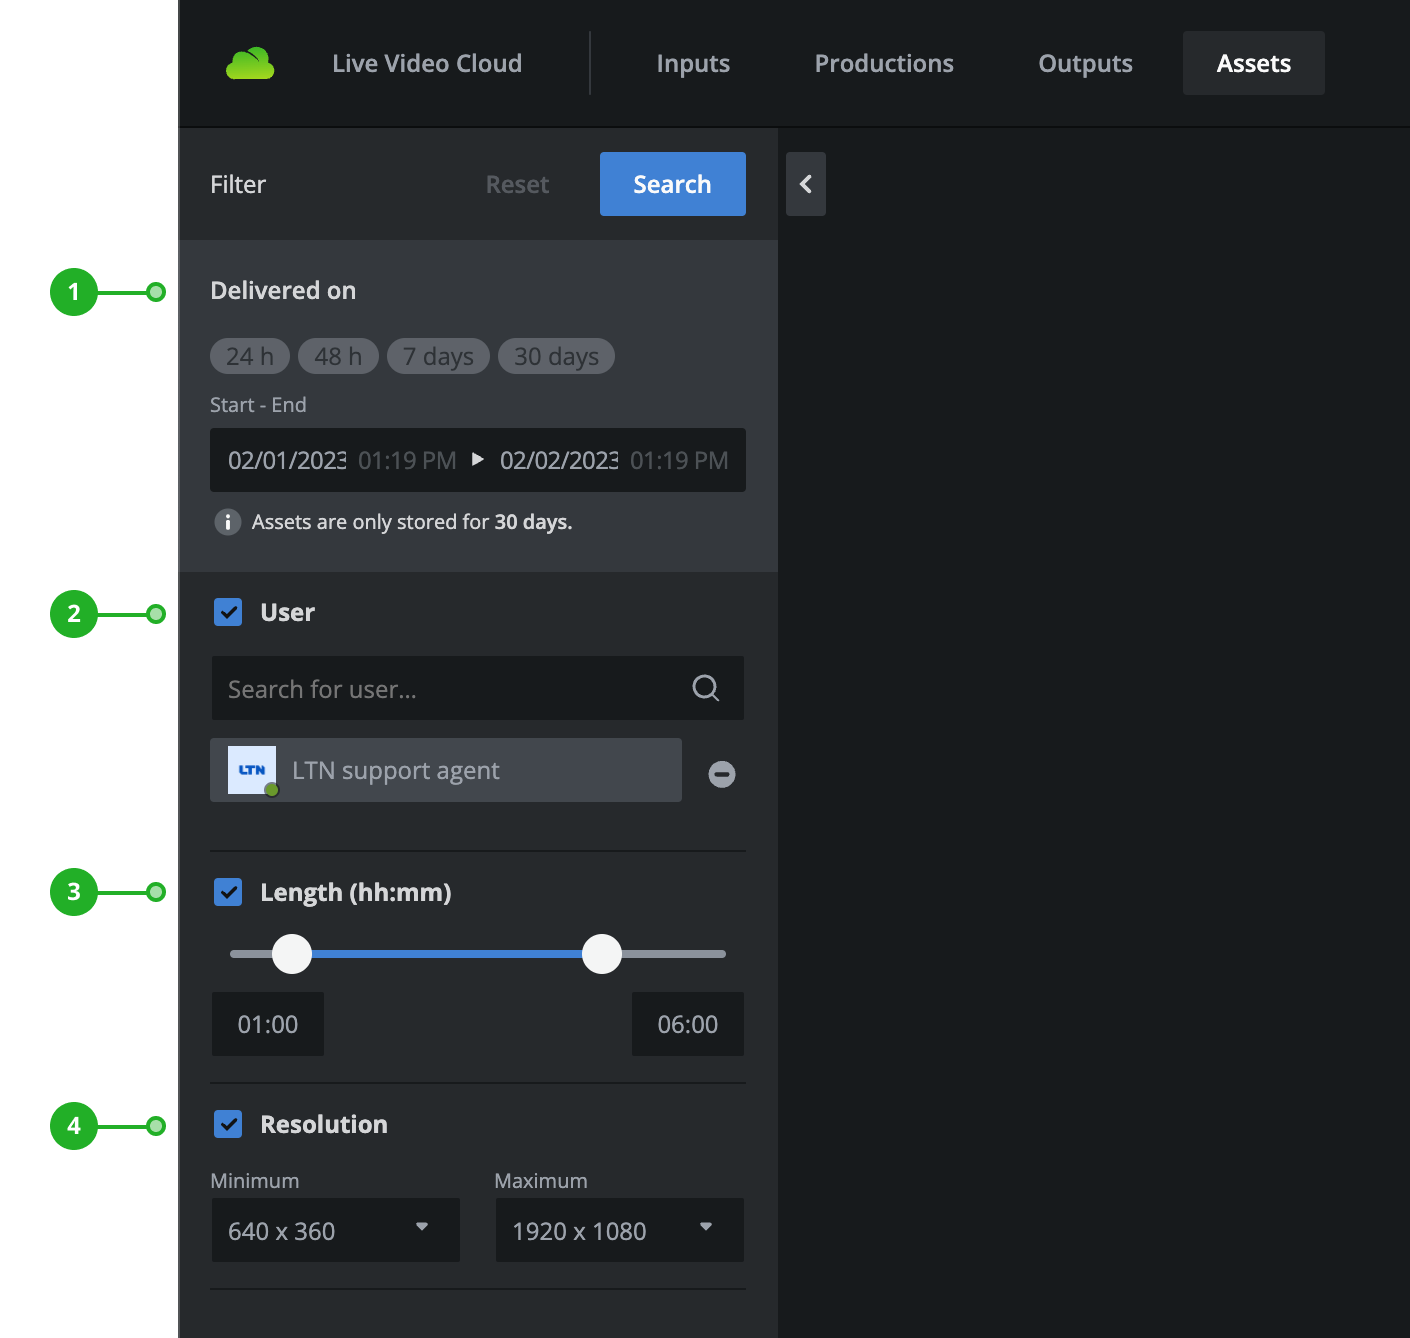The height and width of the screenshot is (1338, 1410).
Task: Open the Minimum resolution dropdown
Action: pyautogui.click(x=335, y=1230)
